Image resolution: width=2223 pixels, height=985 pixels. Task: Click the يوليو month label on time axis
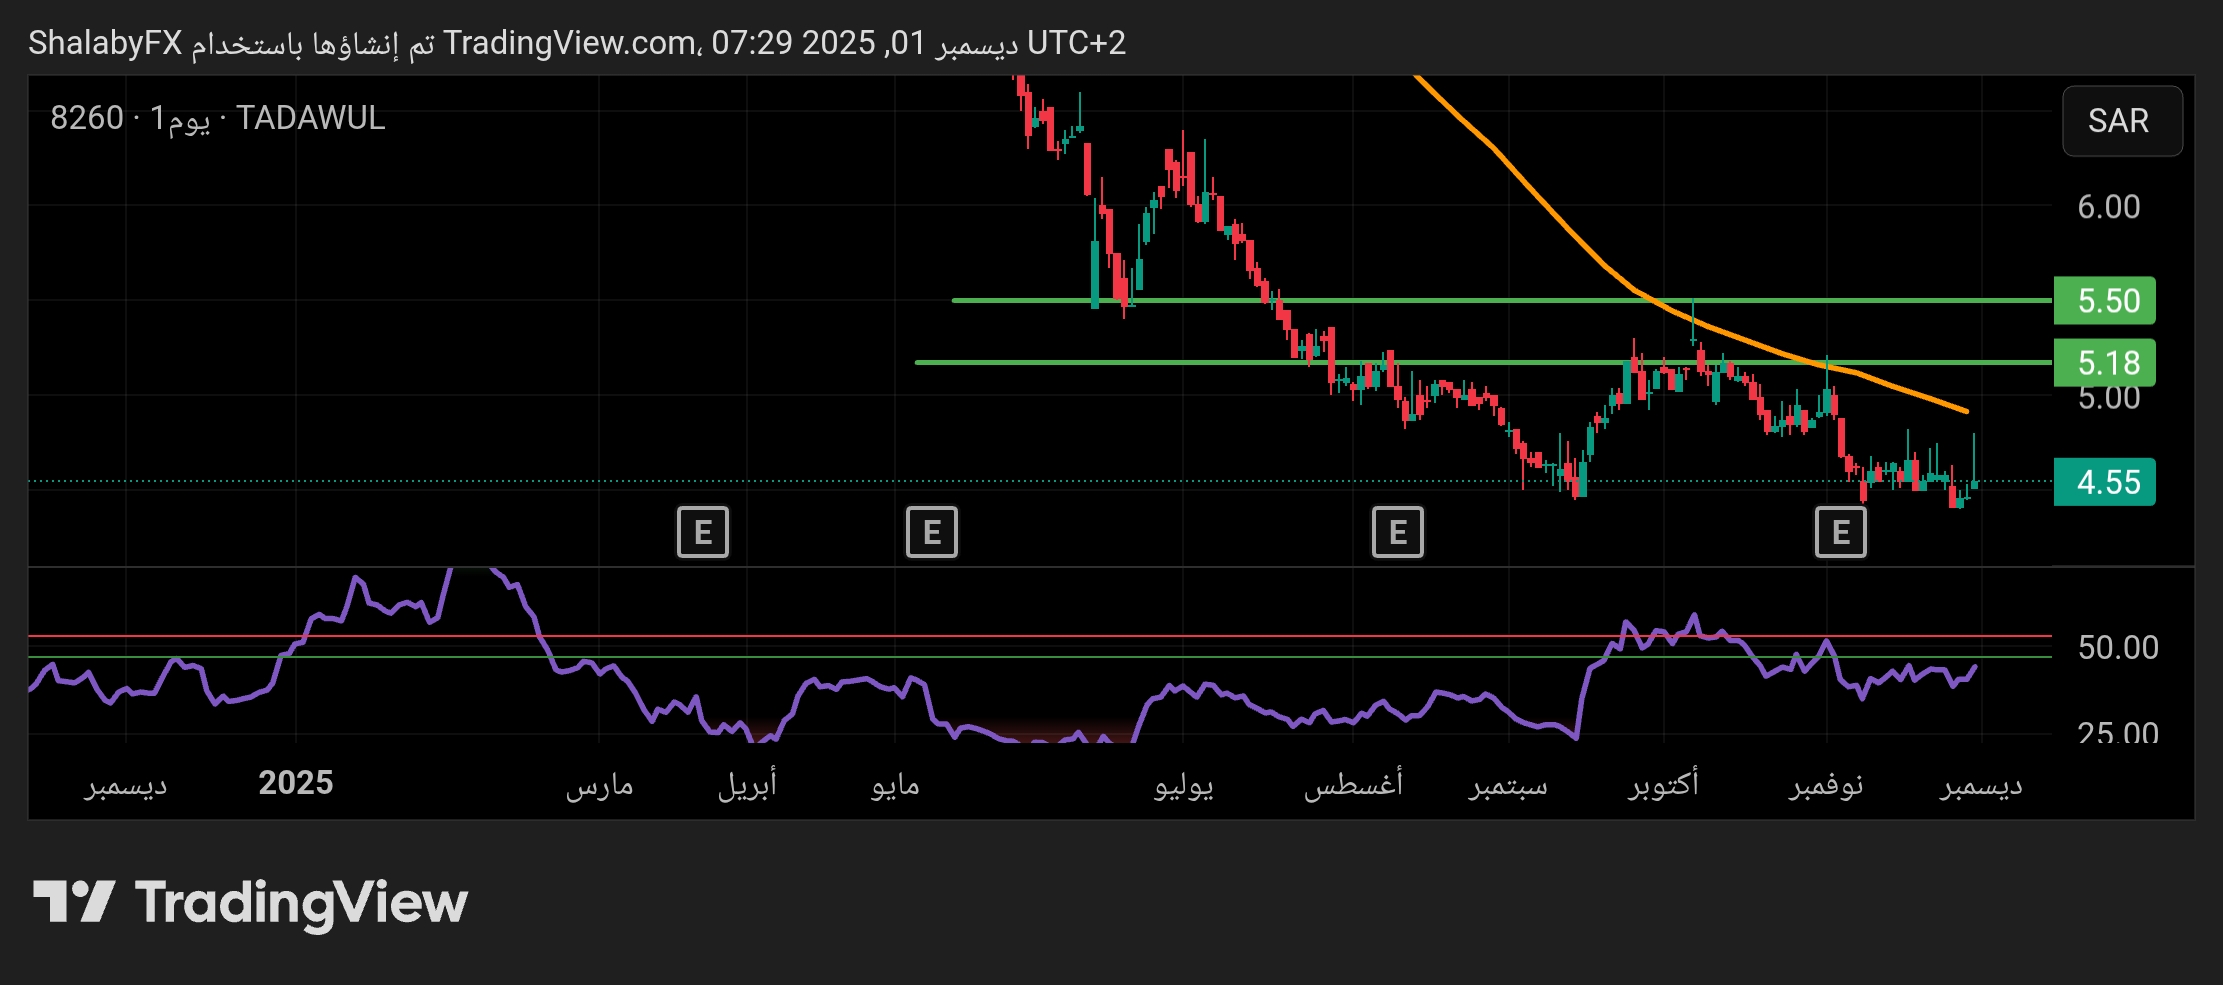1183,785
